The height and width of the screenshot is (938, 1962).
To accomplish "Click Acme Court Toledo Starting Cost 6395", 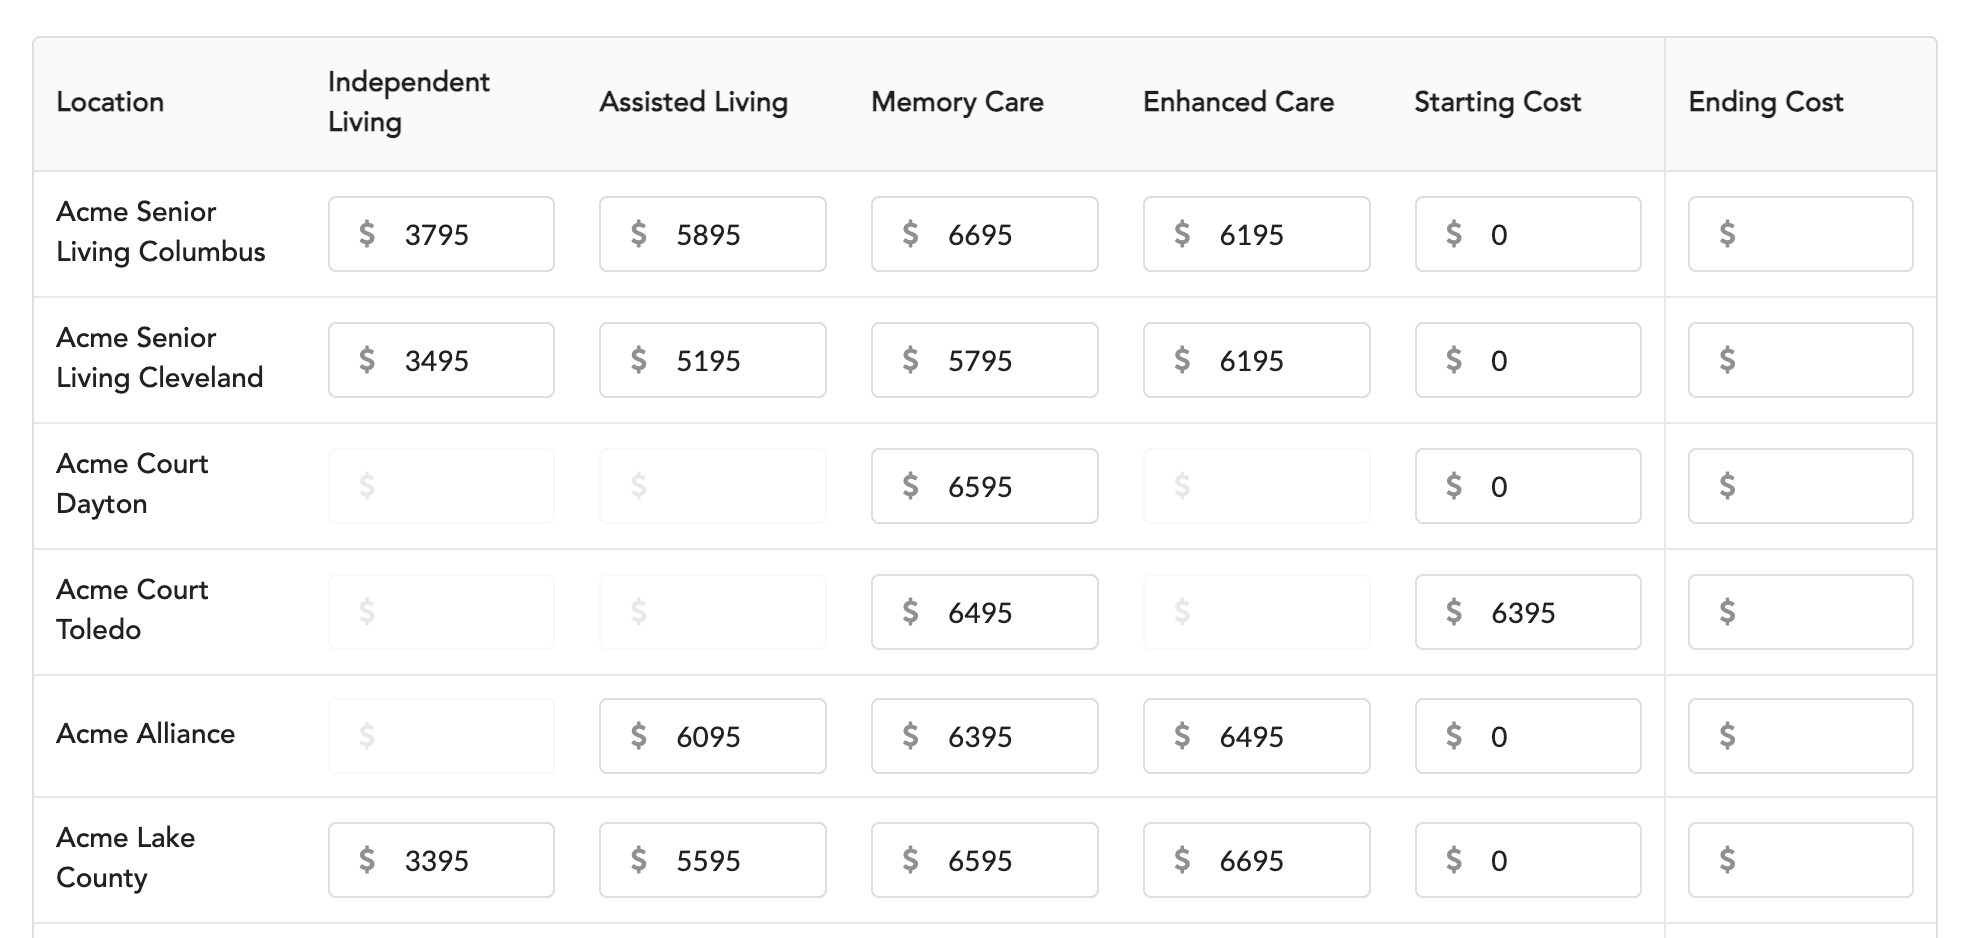I will tap(1528, 612).
